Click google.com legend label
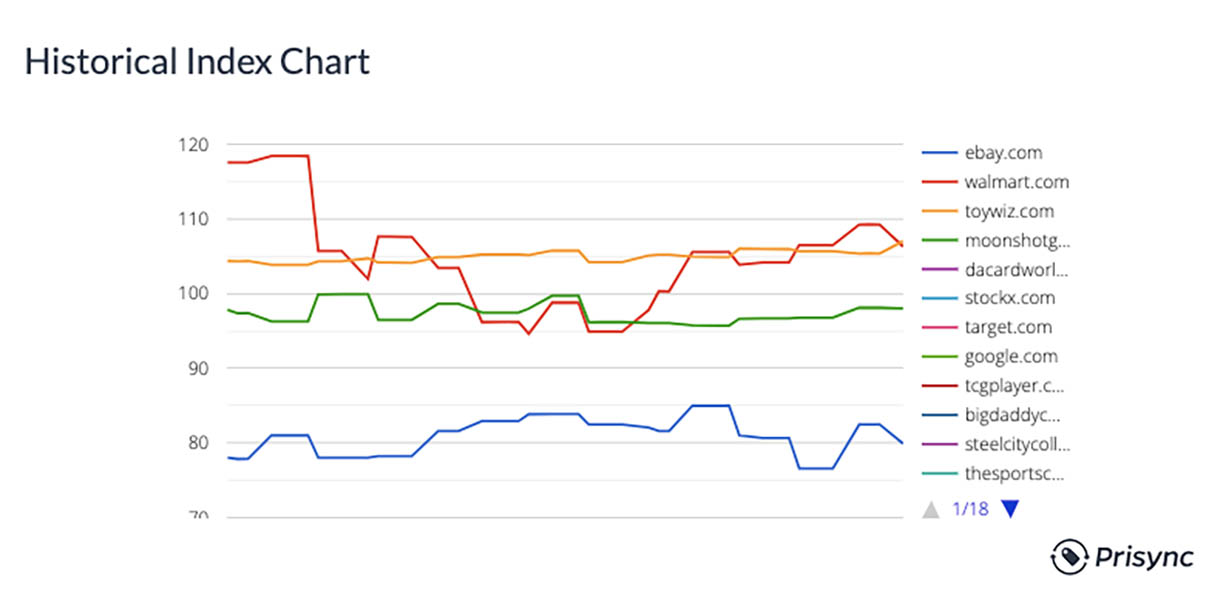1206x591 pixels. [x=1010, y=356]
